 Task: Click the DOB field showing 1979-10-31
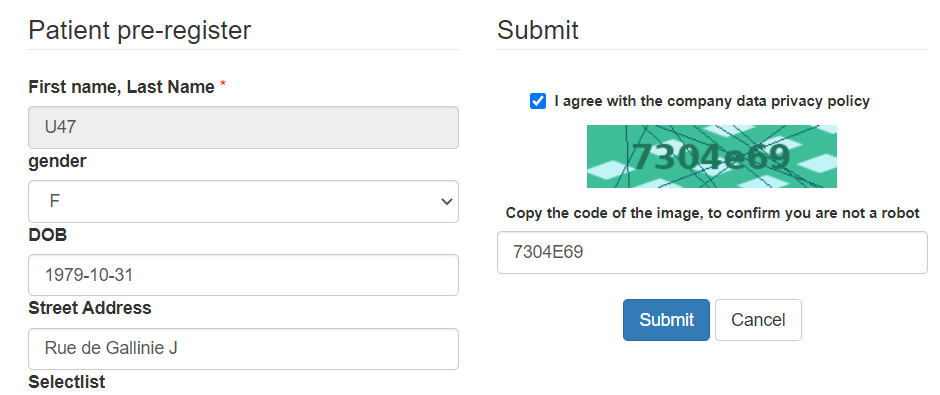click(x=243, y=275)
